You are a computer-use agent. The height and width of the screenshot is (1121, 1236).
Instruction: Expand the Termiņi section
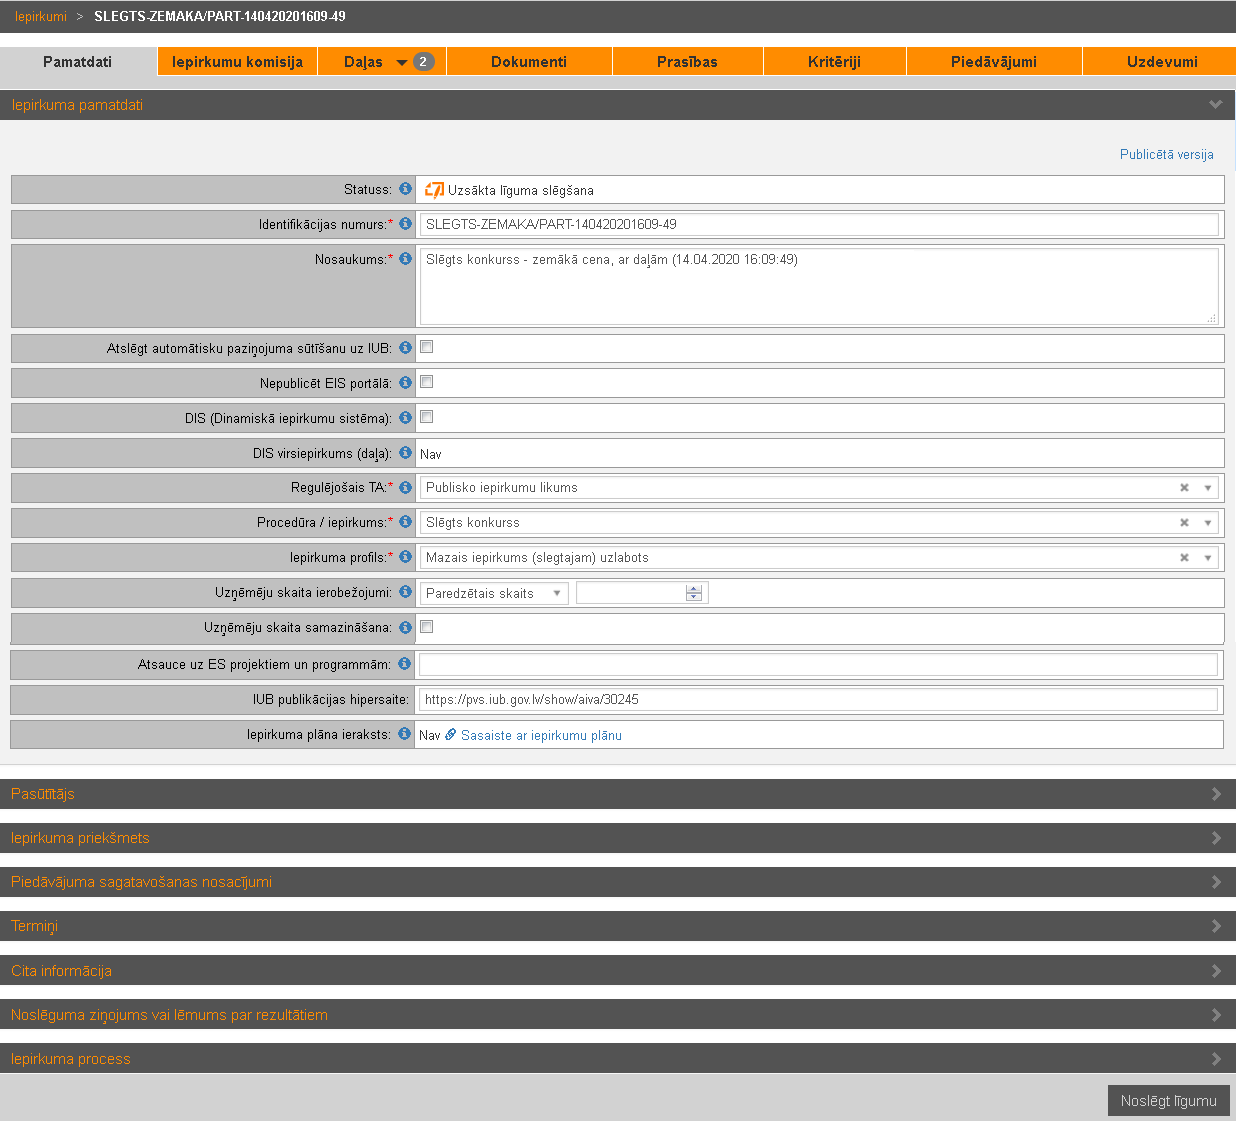click(x=617, y=926)
